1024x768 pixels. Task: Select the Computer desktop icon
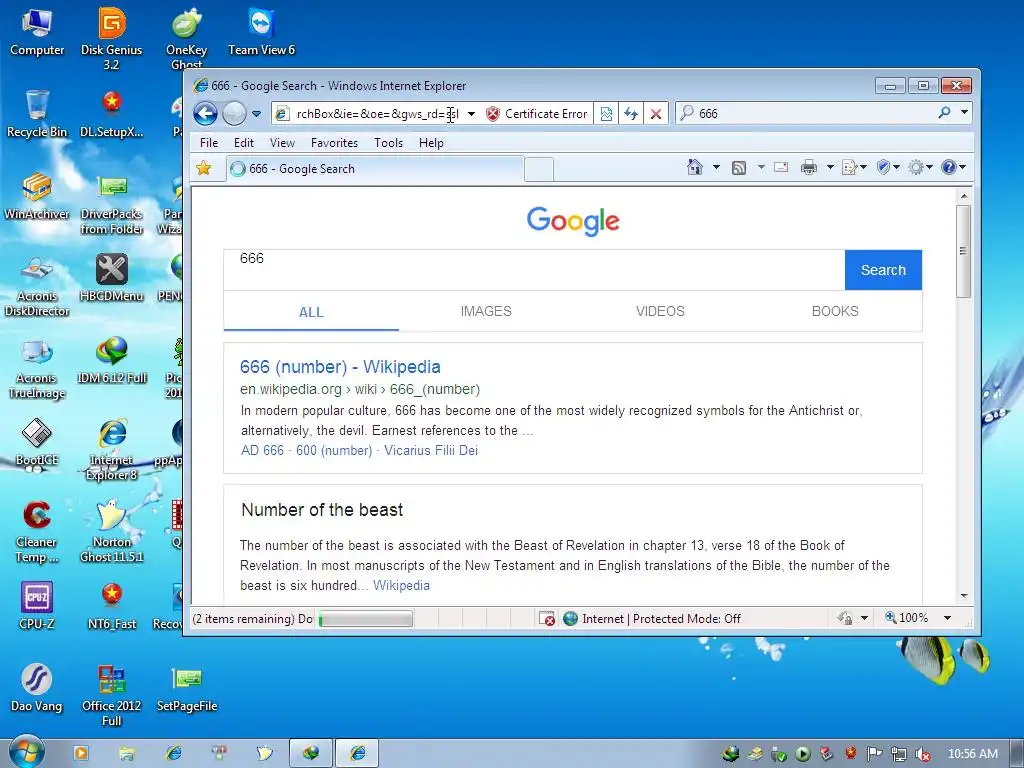37,33
